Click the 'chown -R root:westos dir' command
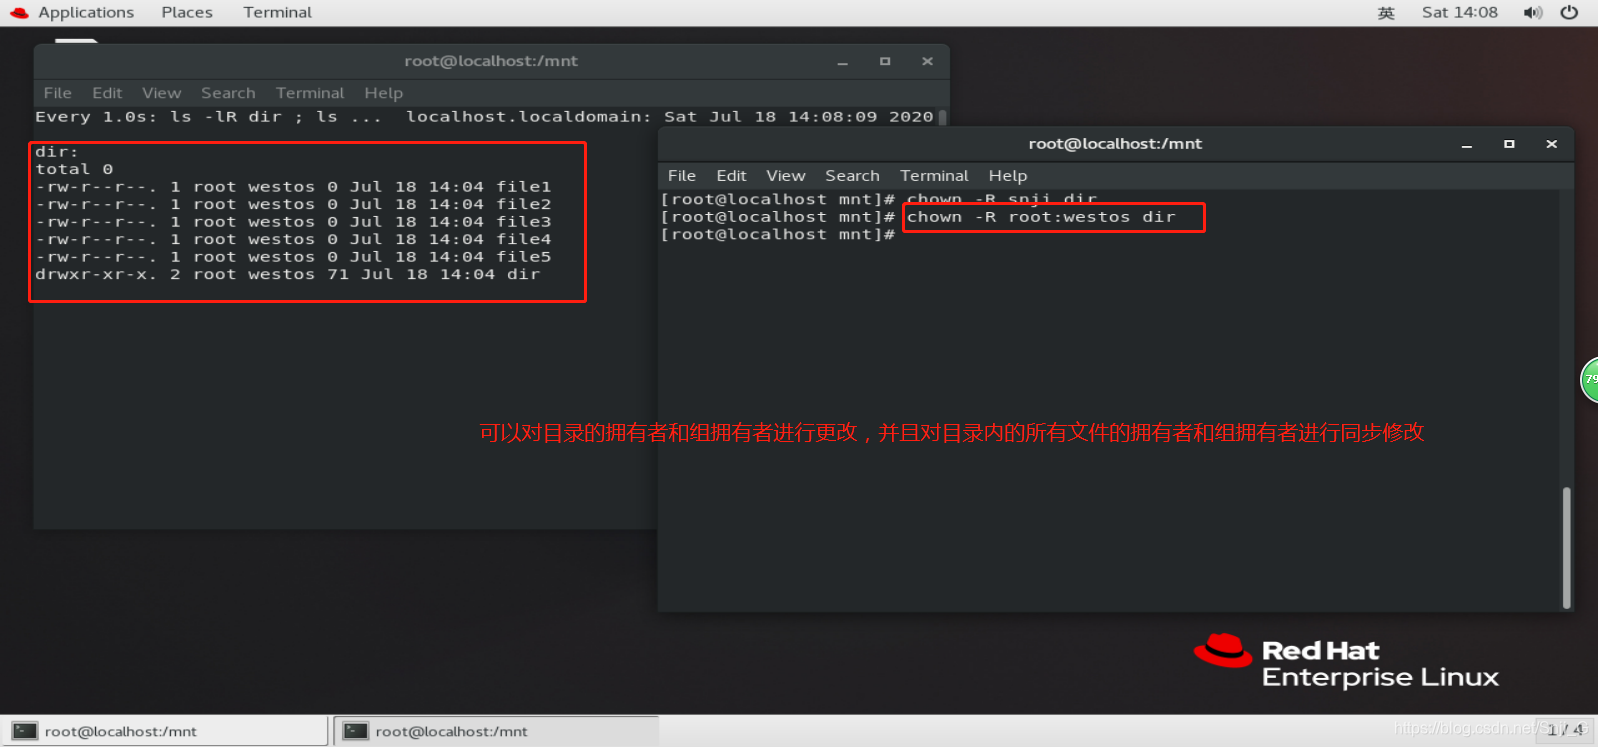The width and height of the screenshot is (1598, 747). coord(1041,217)
